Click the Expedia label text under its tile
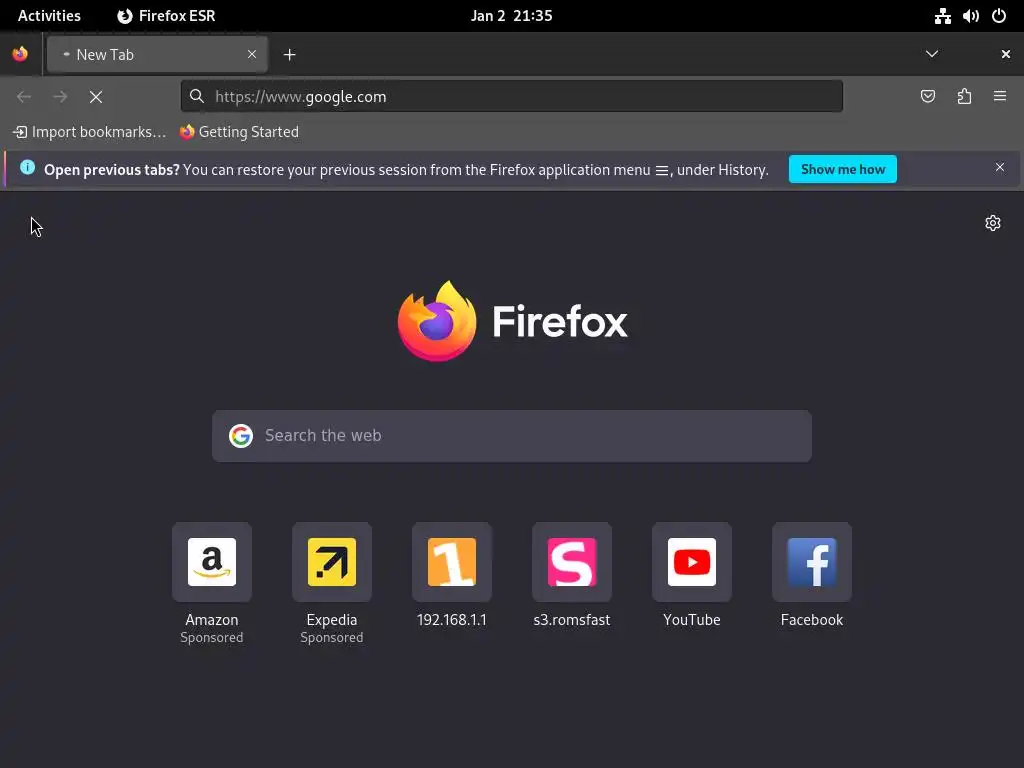 [332, 620]
